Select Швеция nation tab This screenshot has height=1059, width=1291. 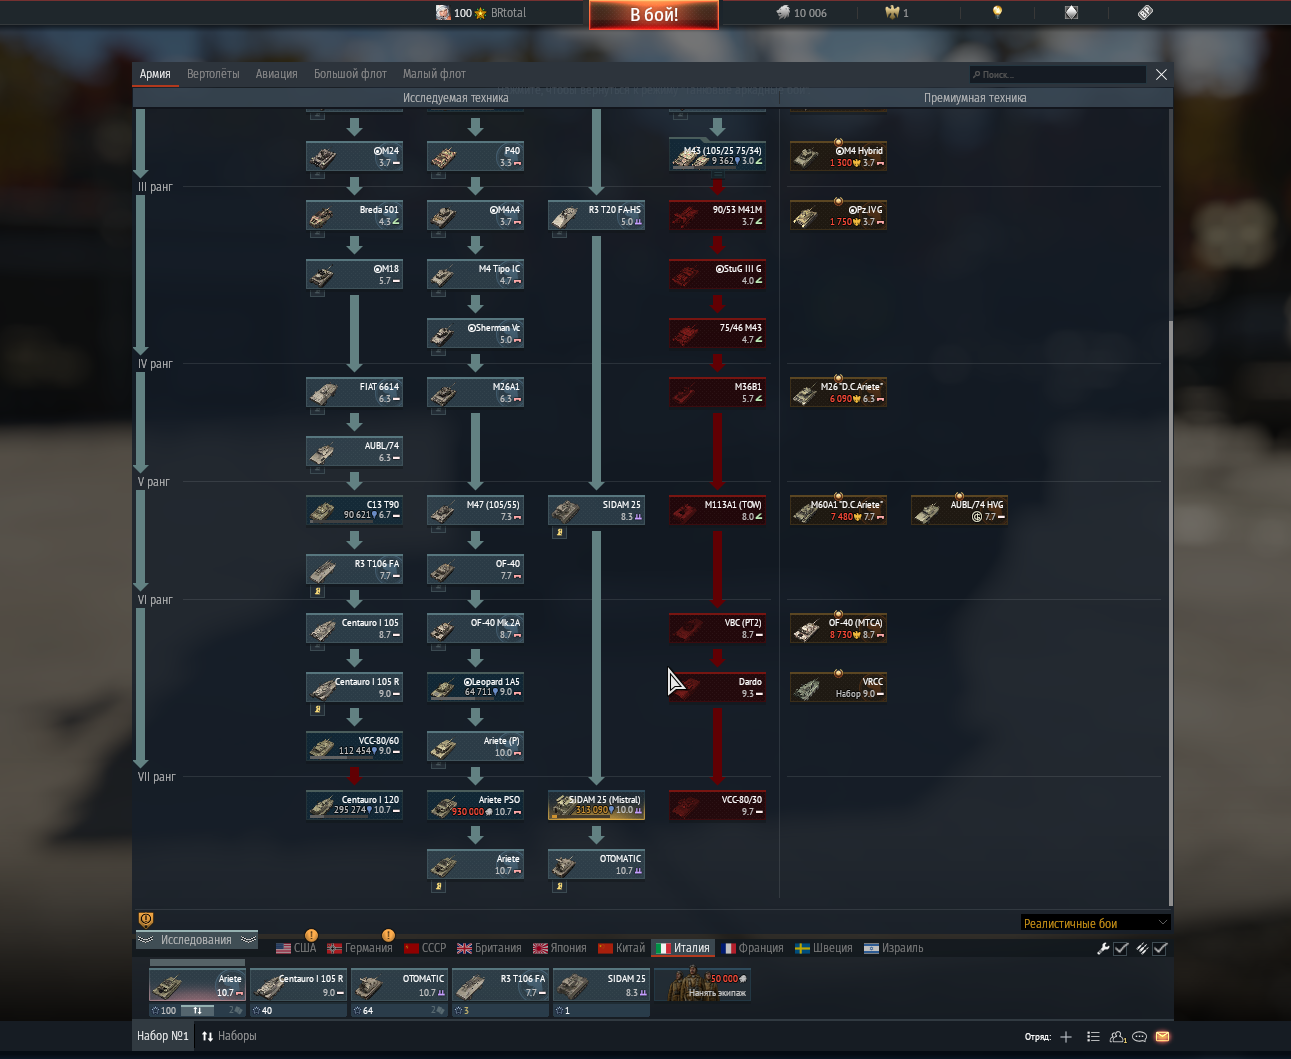[x=824, y=948]
